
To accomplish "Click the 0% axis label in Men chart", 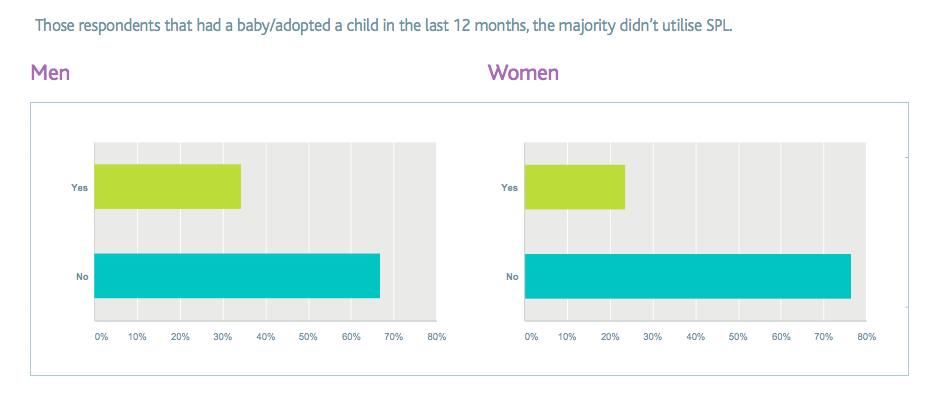I will pos(101,337).
